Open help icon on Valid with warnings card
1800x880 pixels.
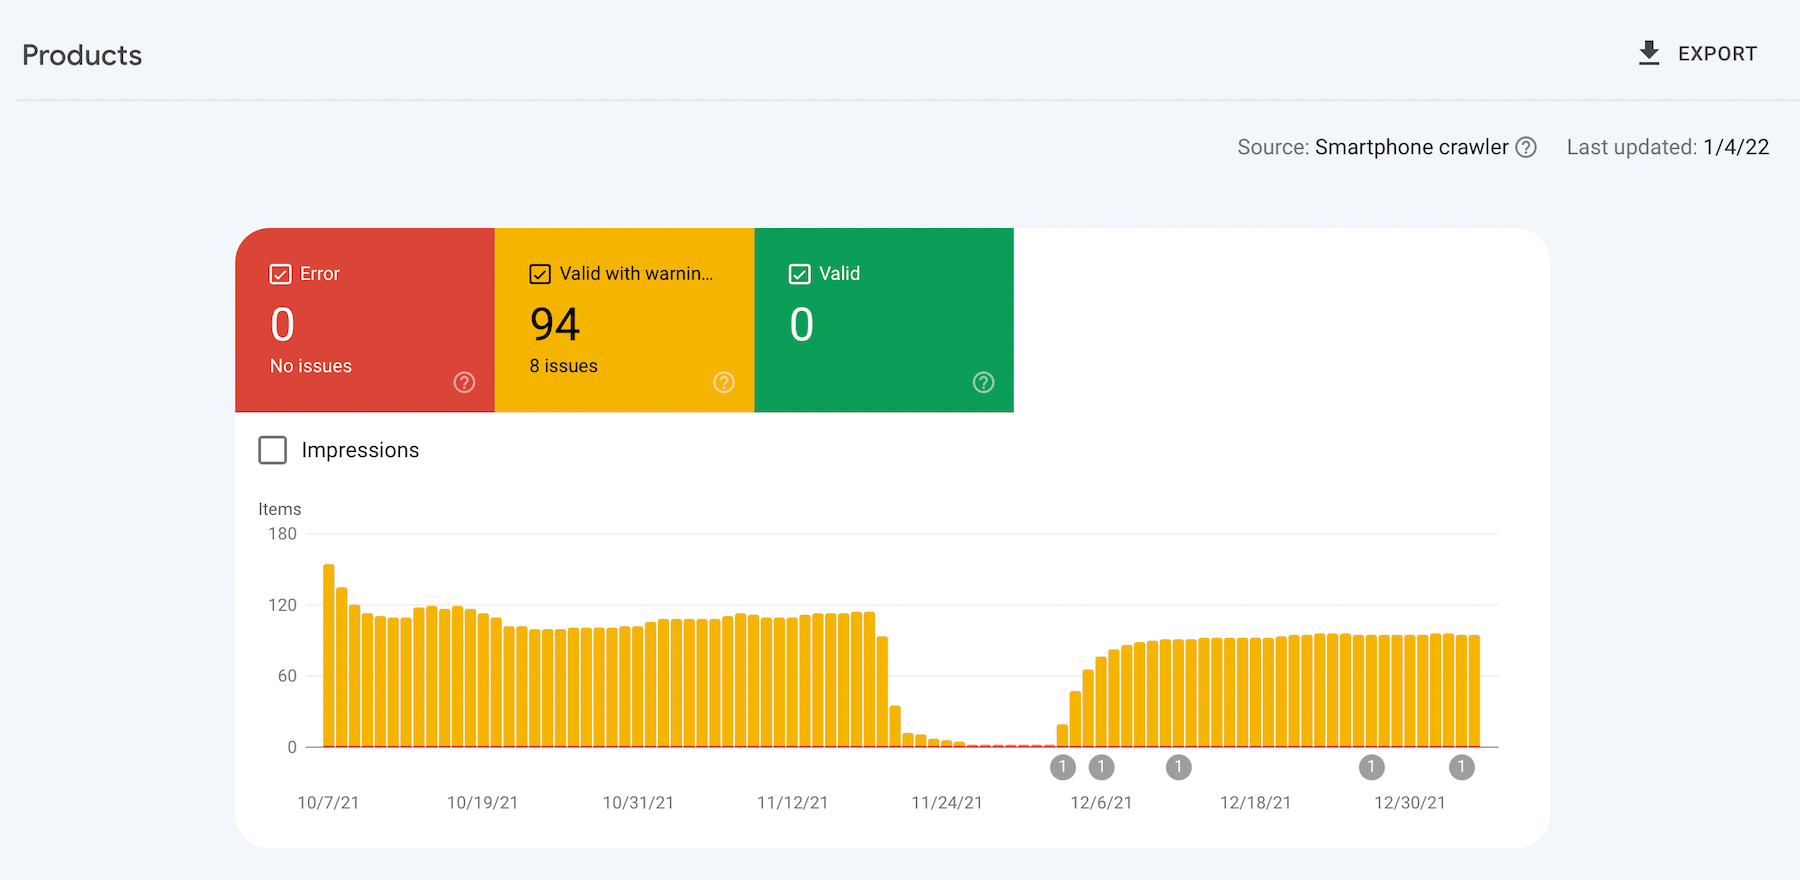click(724, 382)
